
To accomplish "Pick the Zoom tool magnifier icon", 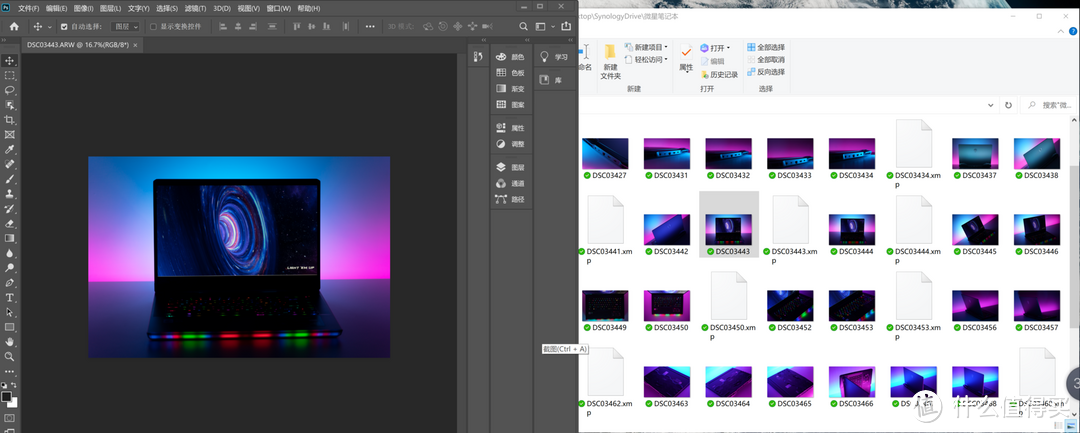I will (x=10, y=357).
